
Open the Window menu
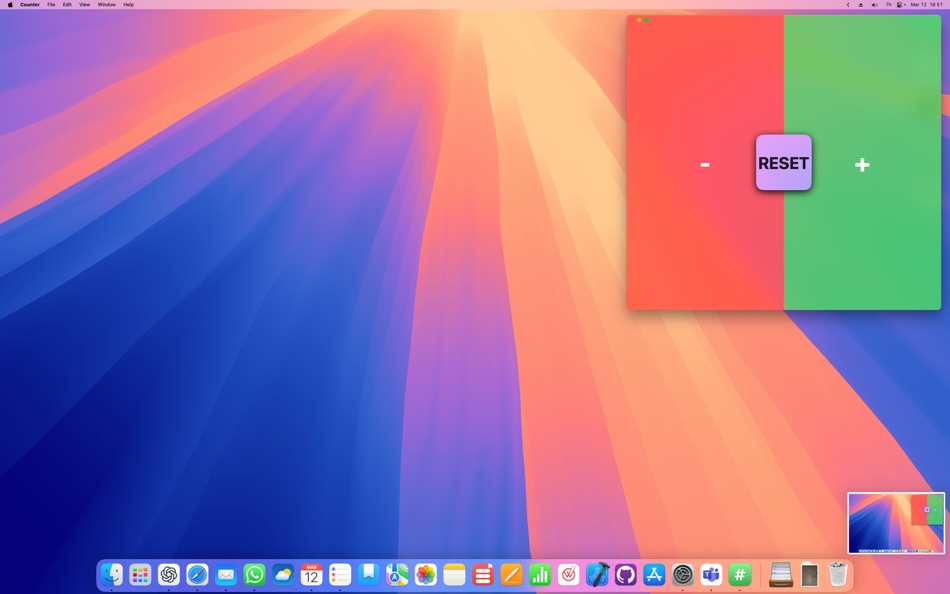click(106, 4)
